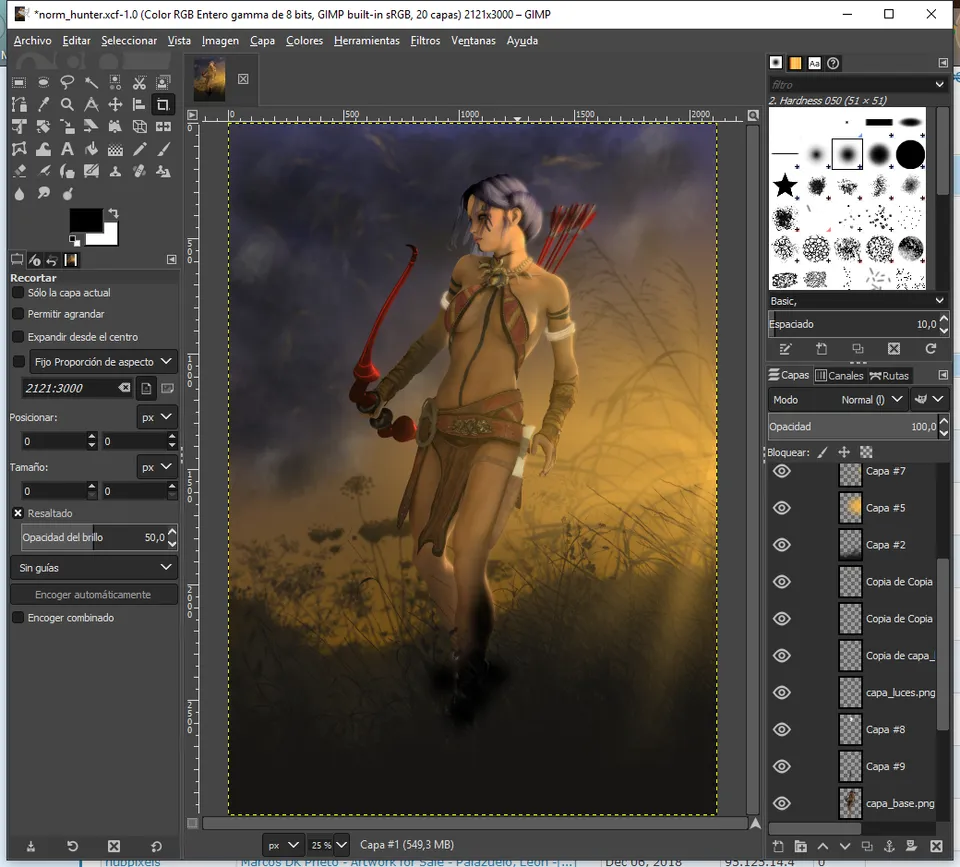This screenshot has width=960, height=867.
Task: Swap foreground and background colors
Action: click(x=113, y=213)
